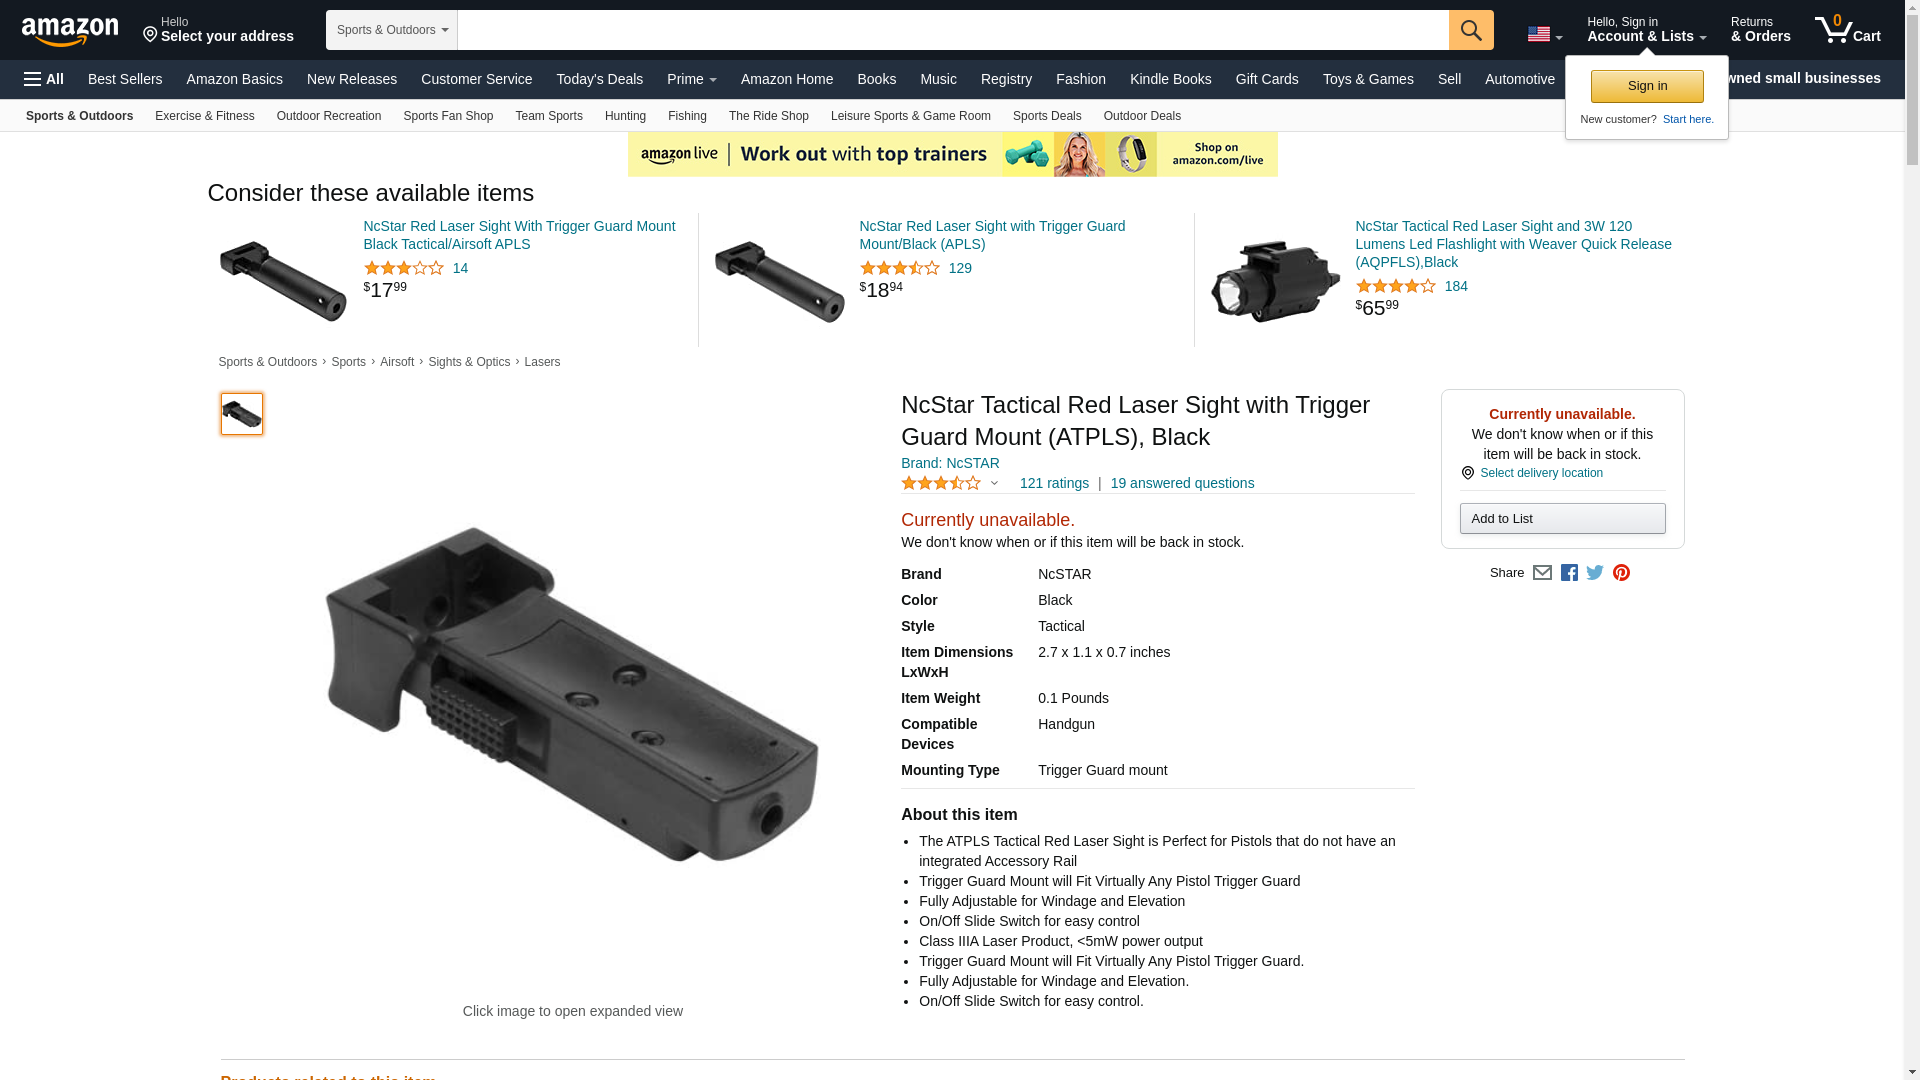Screen dimensions: 1920x1080
Task: Click the Add to List button
Action: point(1562,519)
